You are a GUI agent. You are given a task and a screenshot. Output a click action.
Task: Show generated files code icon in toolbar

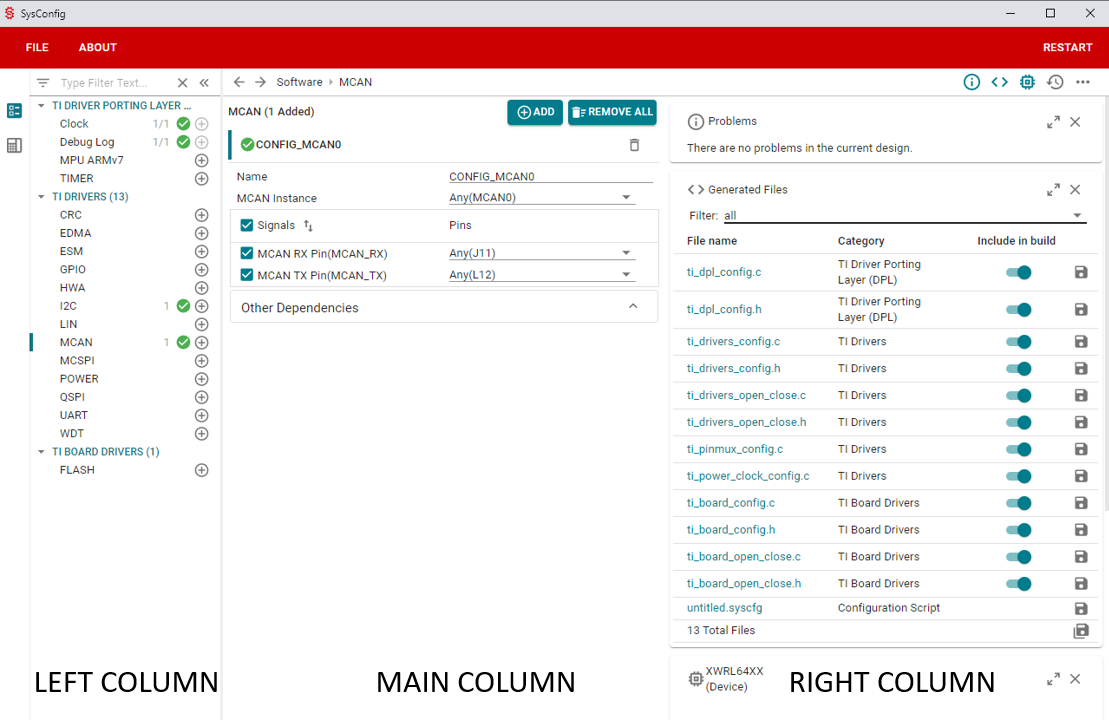coord(999,82)
